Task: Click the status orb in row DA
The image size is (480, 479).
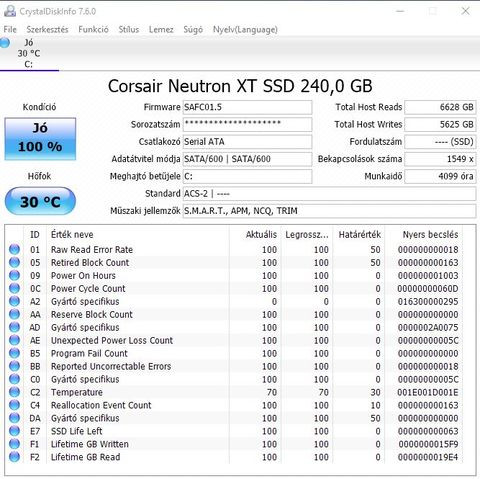Action: point(14,418)
